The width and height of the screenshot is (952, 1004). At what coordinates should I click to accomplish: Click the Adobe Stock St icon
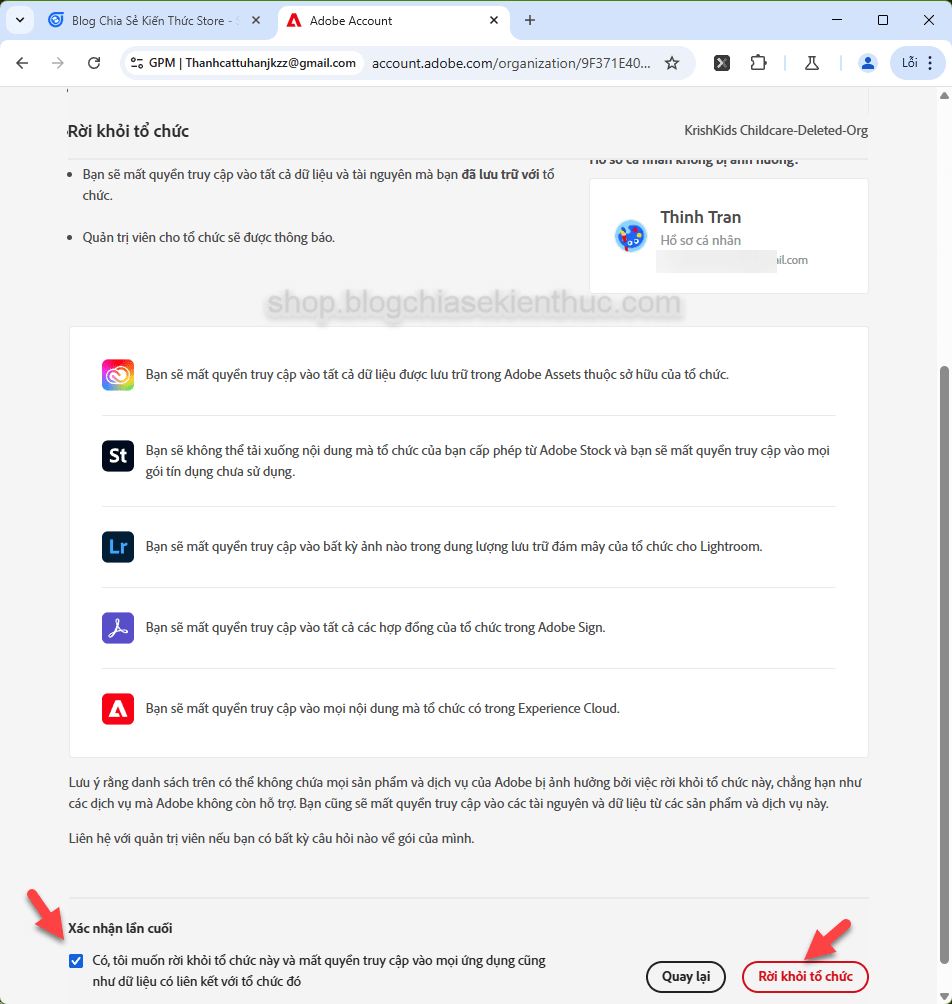[118, 456]
